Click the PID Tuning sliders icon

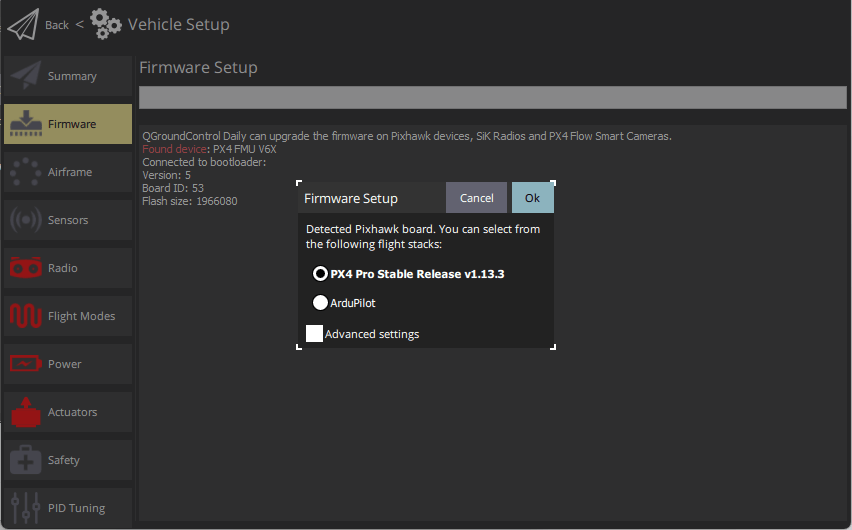[25, 507]
